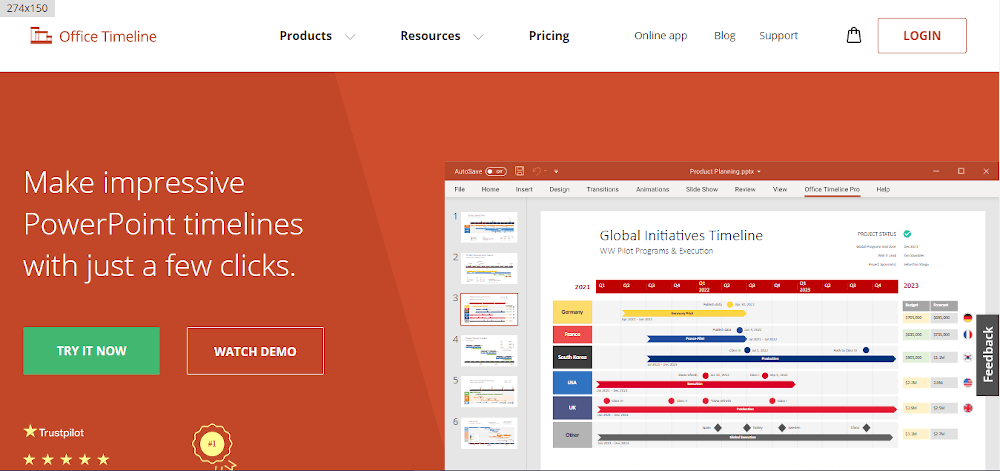Click the #1 award badge
This screenshot has height=471, width=1000.
[x=213, y=443]
